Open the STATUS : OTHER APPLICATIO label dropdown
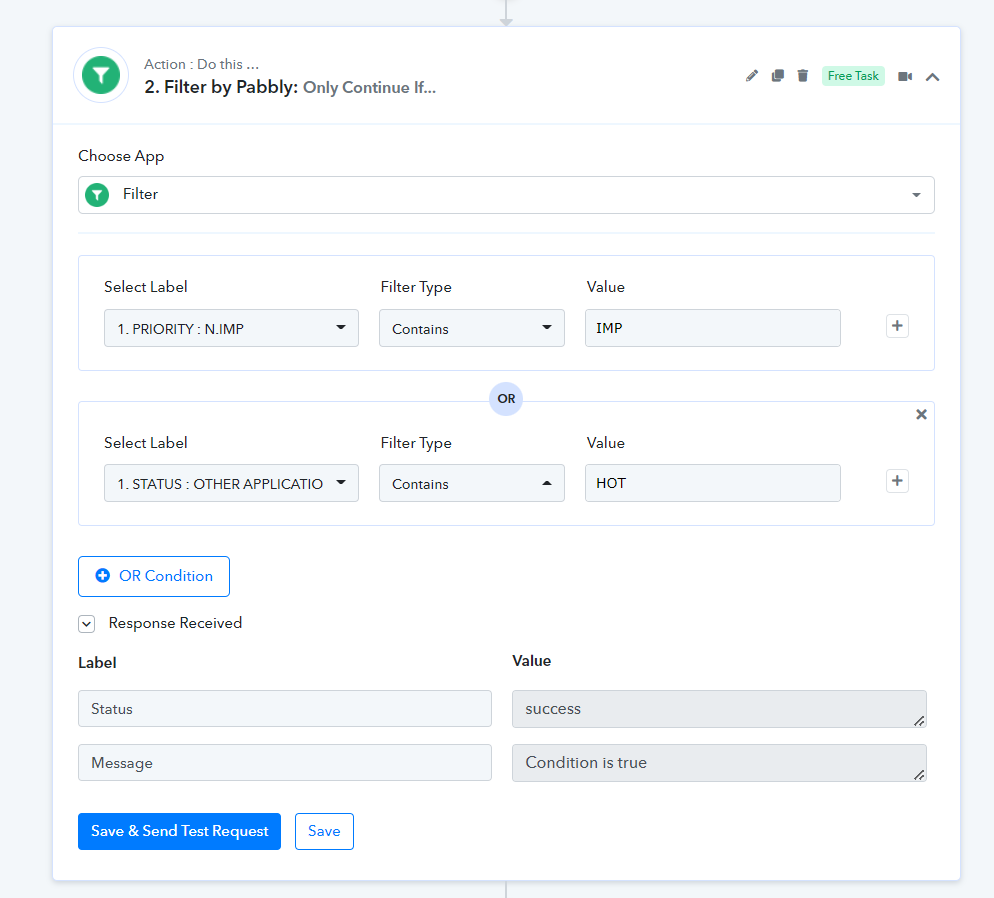The width and height of the screenshot is (994, 898). (x=231, y=484)
